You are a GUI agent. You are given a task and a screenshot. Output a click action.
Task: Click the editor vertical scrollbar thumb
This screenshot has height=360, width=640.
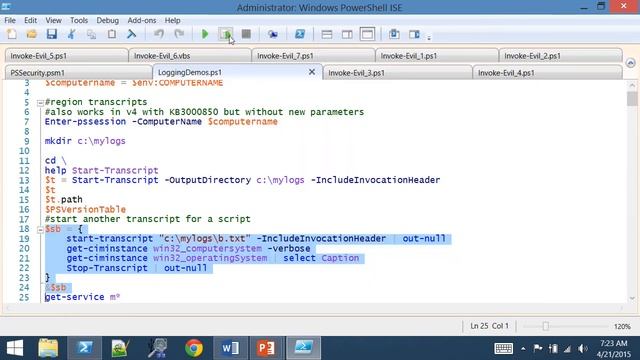pyautogui.click(x=632, y=99)
